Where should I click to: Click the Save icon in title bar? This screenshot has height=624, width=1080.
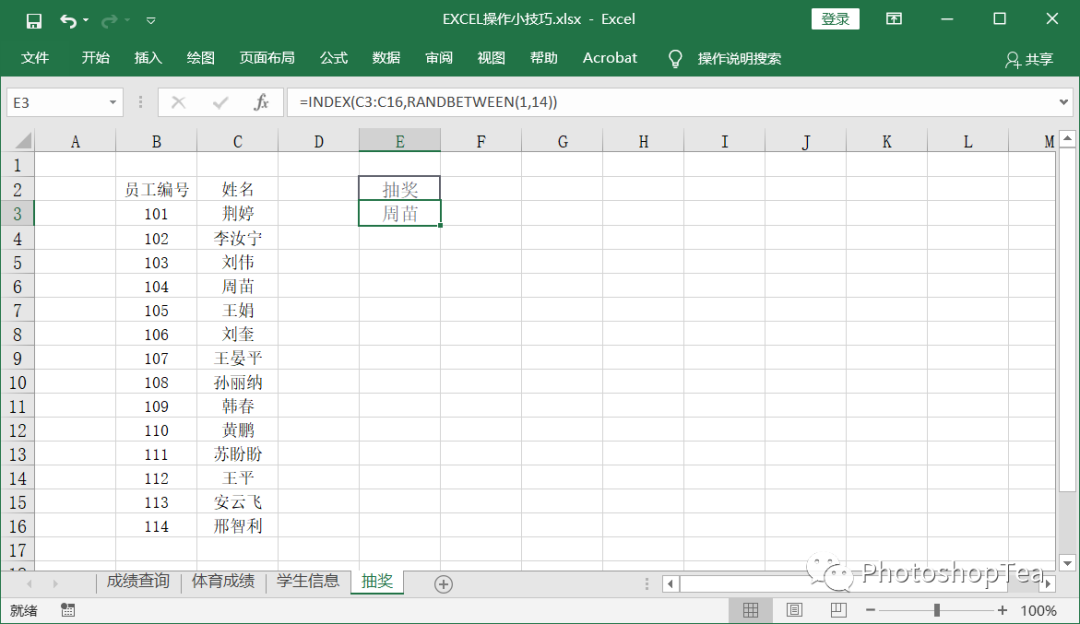coord(33,21)
